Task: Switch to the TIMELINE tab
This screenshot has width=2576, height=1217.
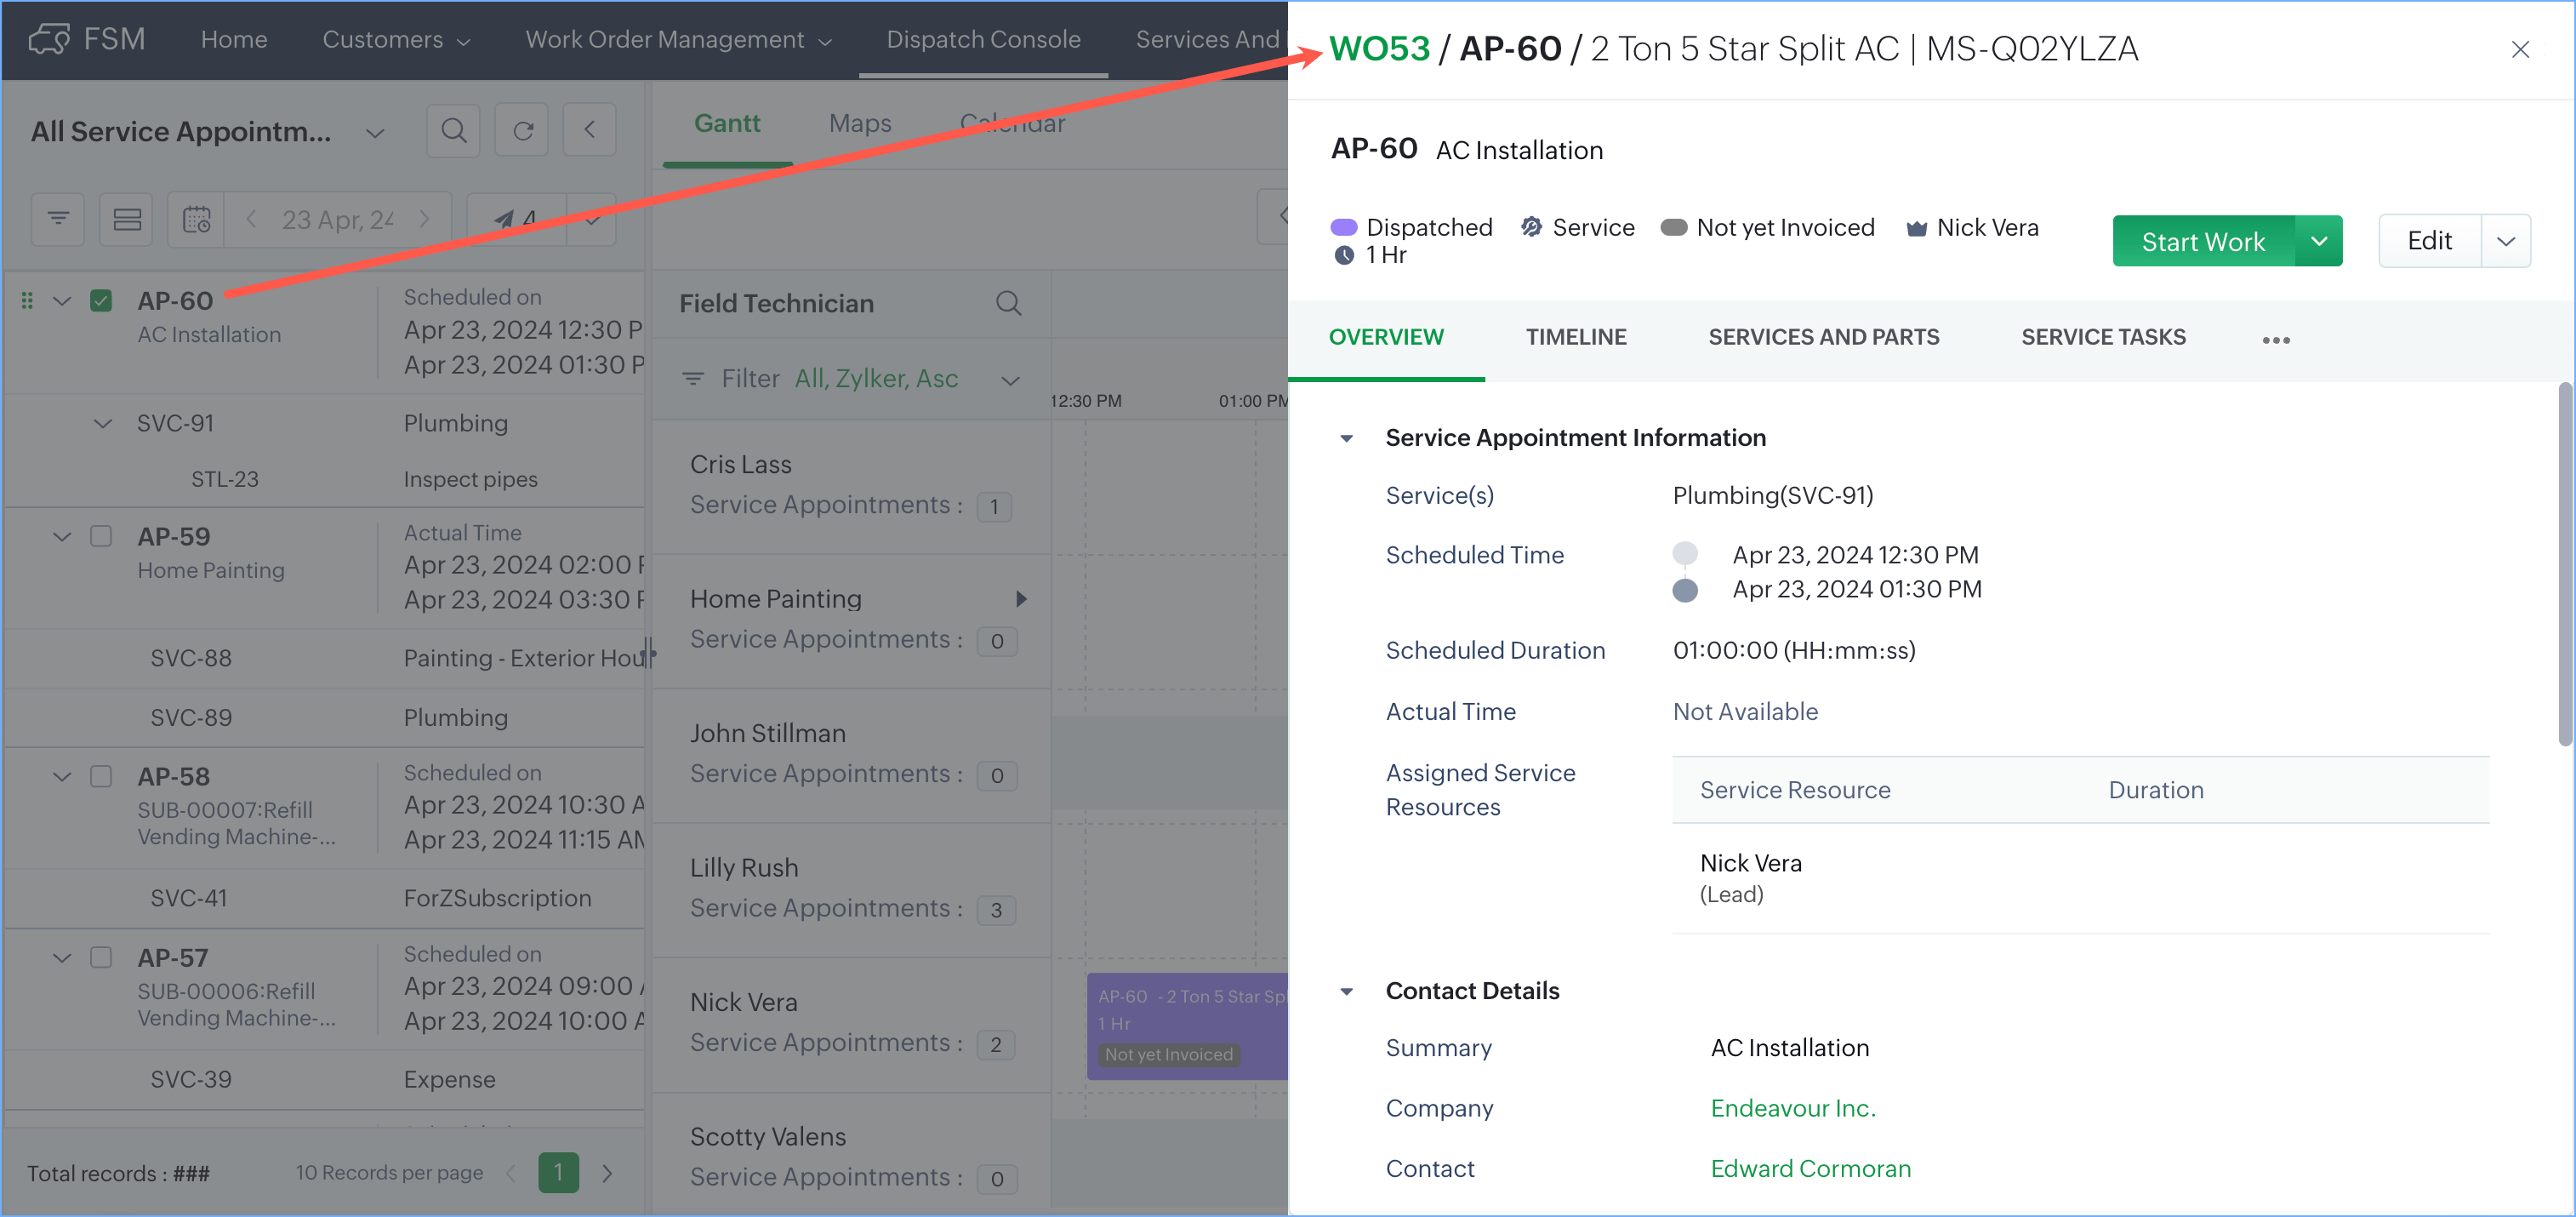Action: click(x=1575, y=337)
